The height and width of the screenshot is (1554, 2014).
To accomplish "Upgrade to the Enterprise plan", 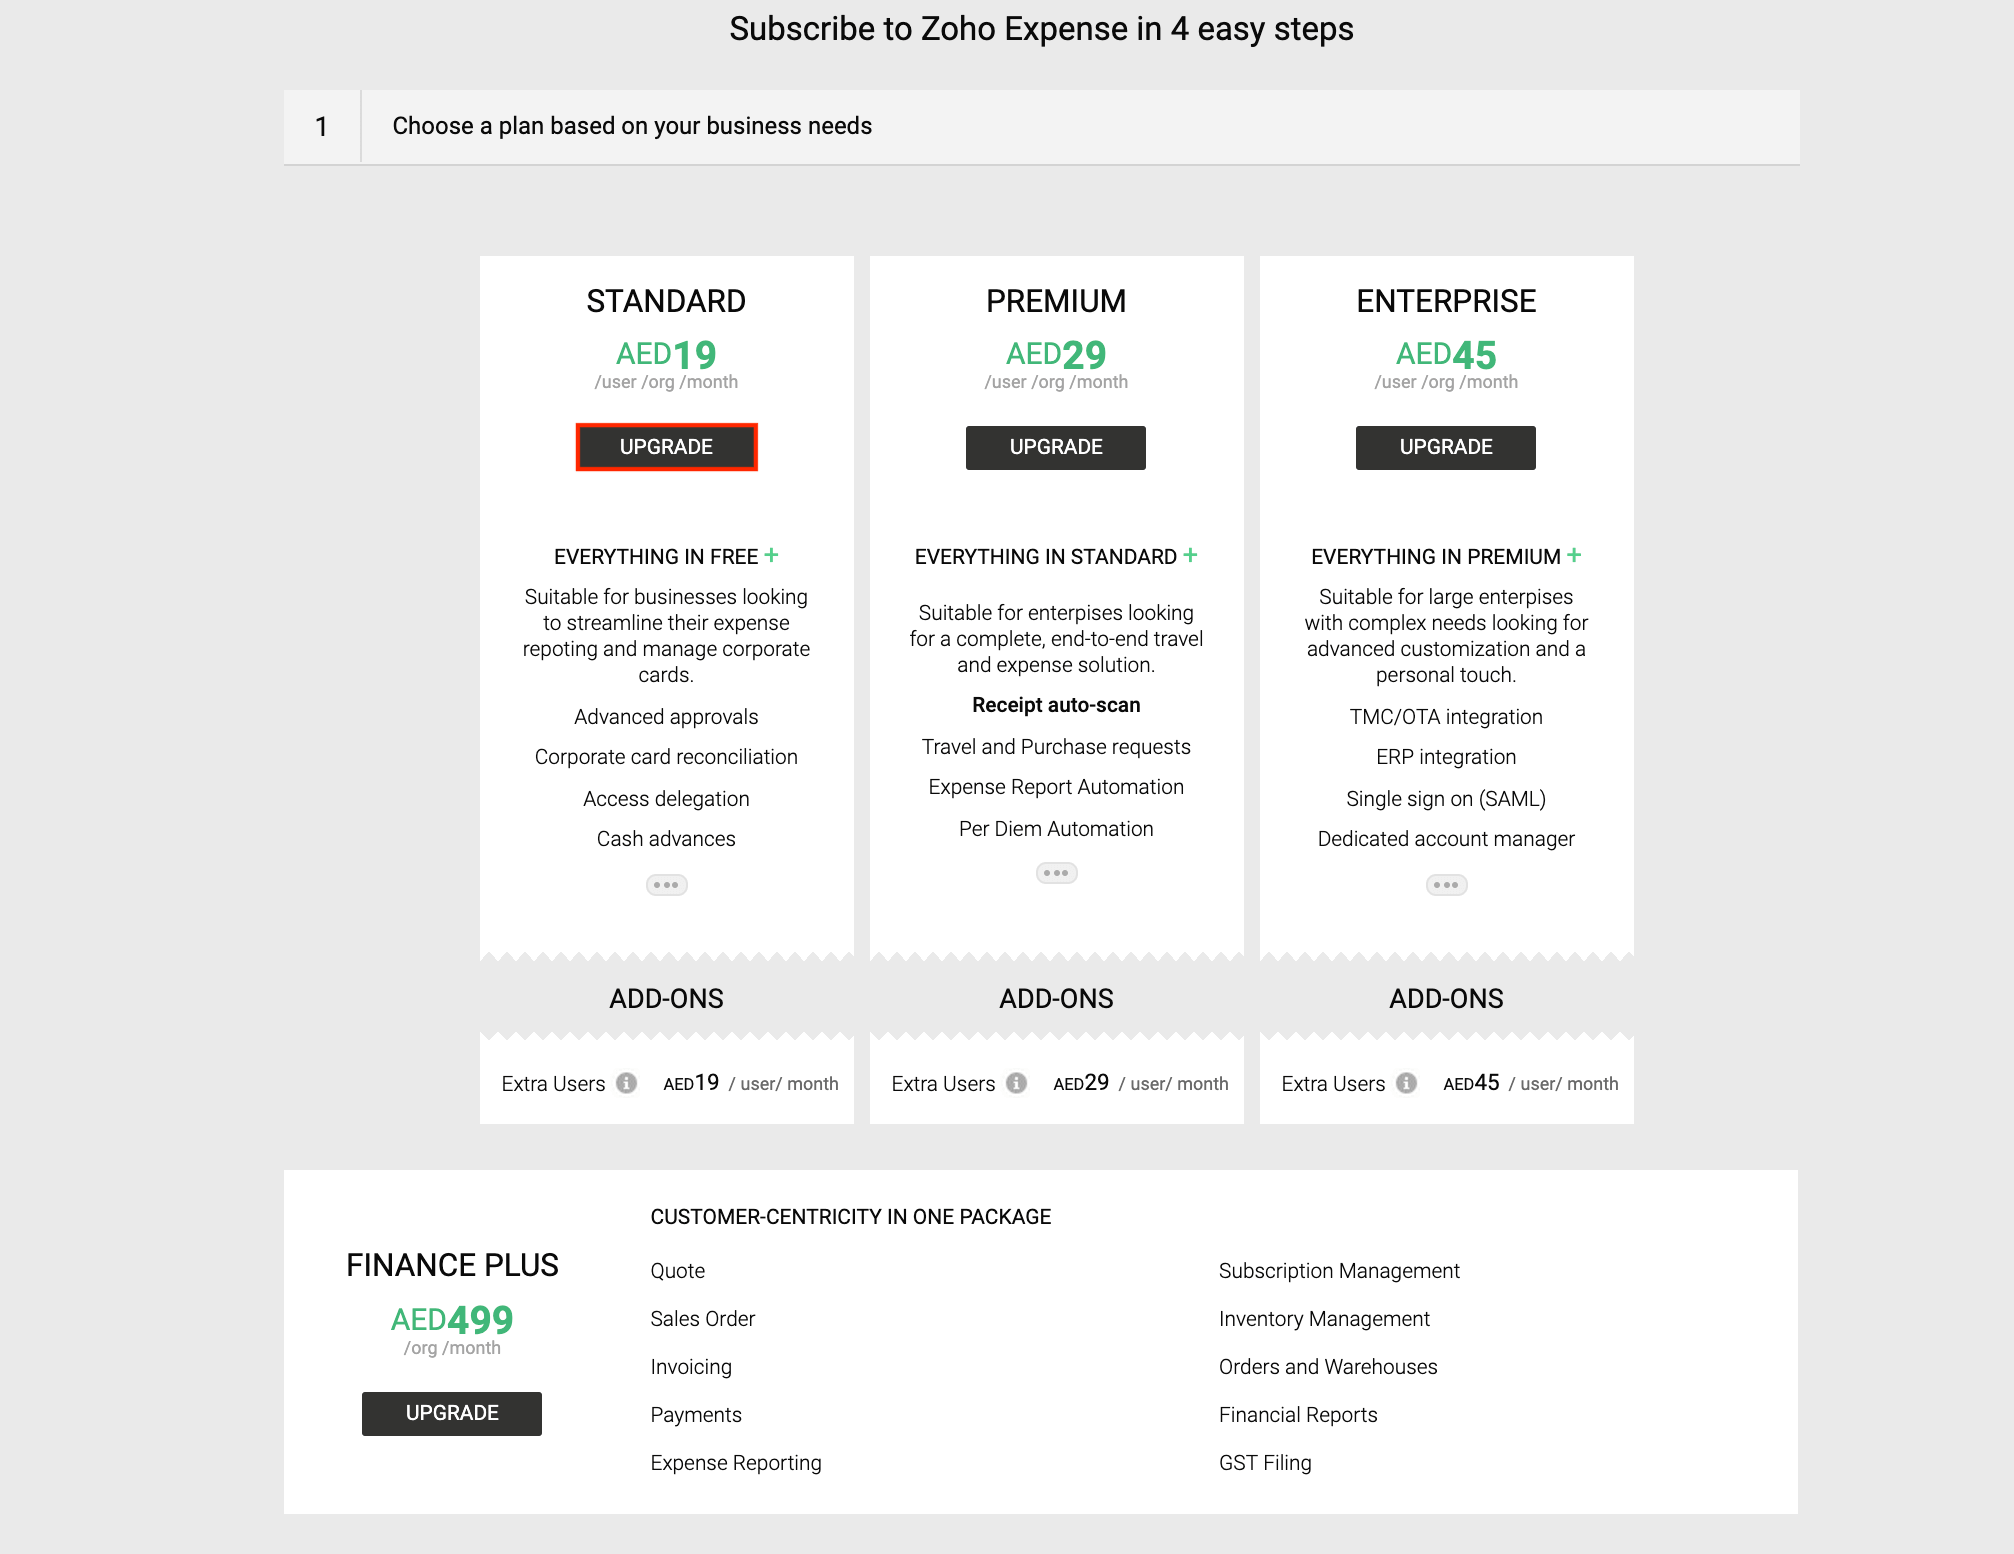I will click(x=1446, y=447).
